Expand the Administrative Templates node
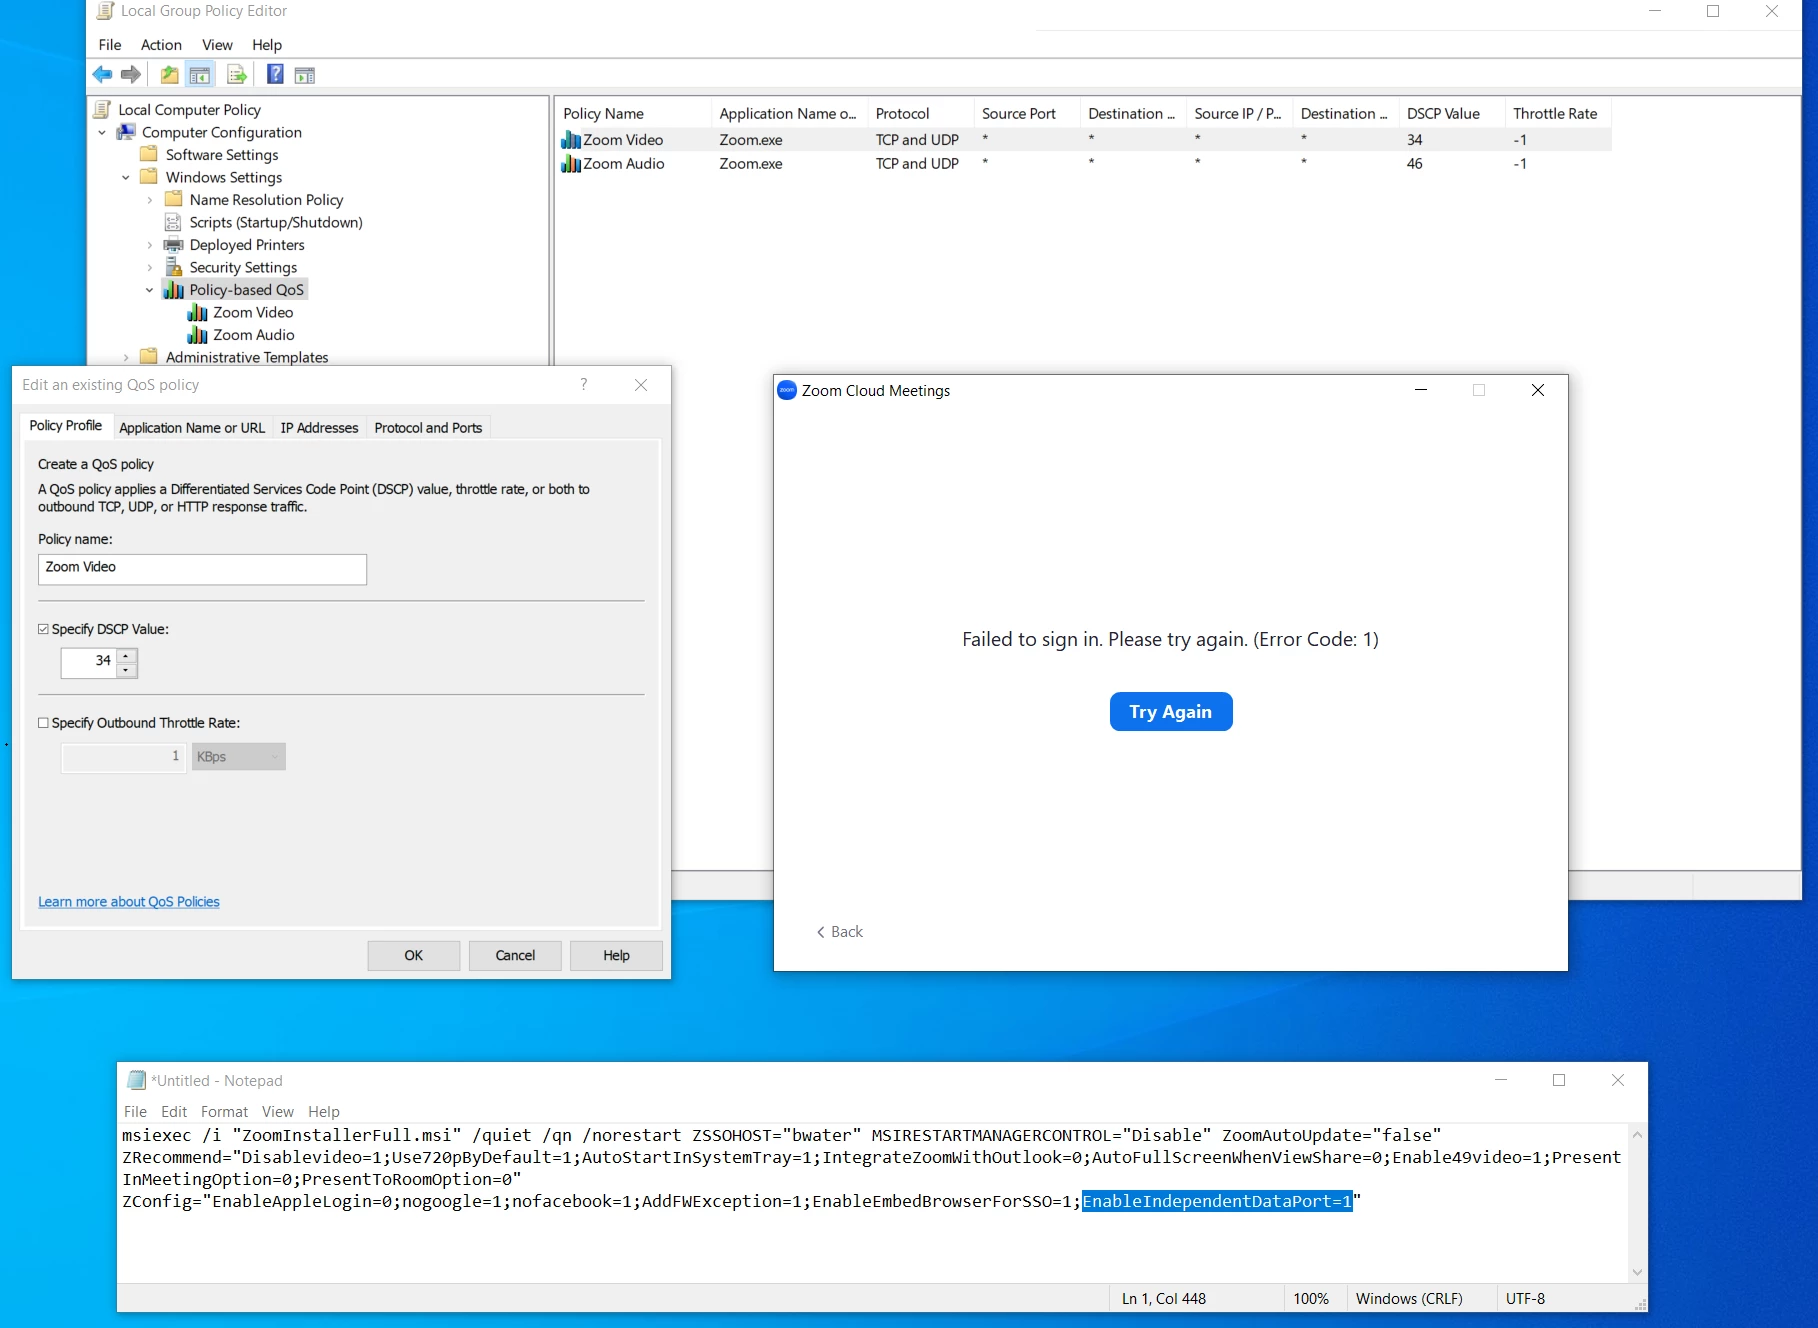Viewport: 1818px width, 1328px height. [x=126, y=357]
